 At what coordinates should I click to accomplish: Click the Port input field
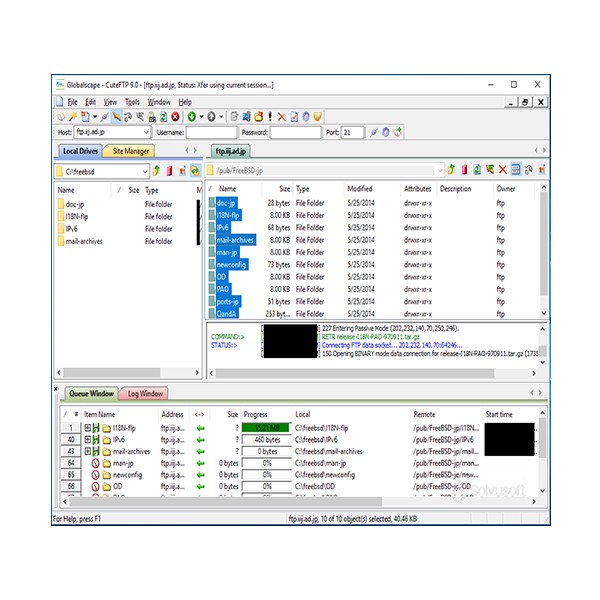[x=352, y=132]
